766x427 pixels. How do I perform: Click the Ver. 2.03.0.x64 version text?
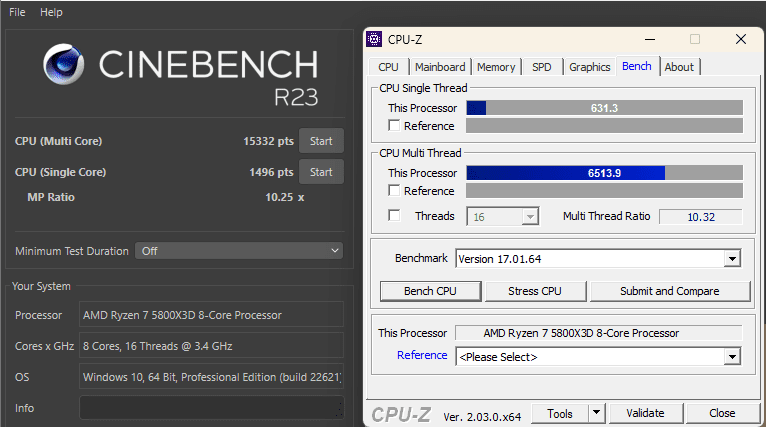pos(482,417)
